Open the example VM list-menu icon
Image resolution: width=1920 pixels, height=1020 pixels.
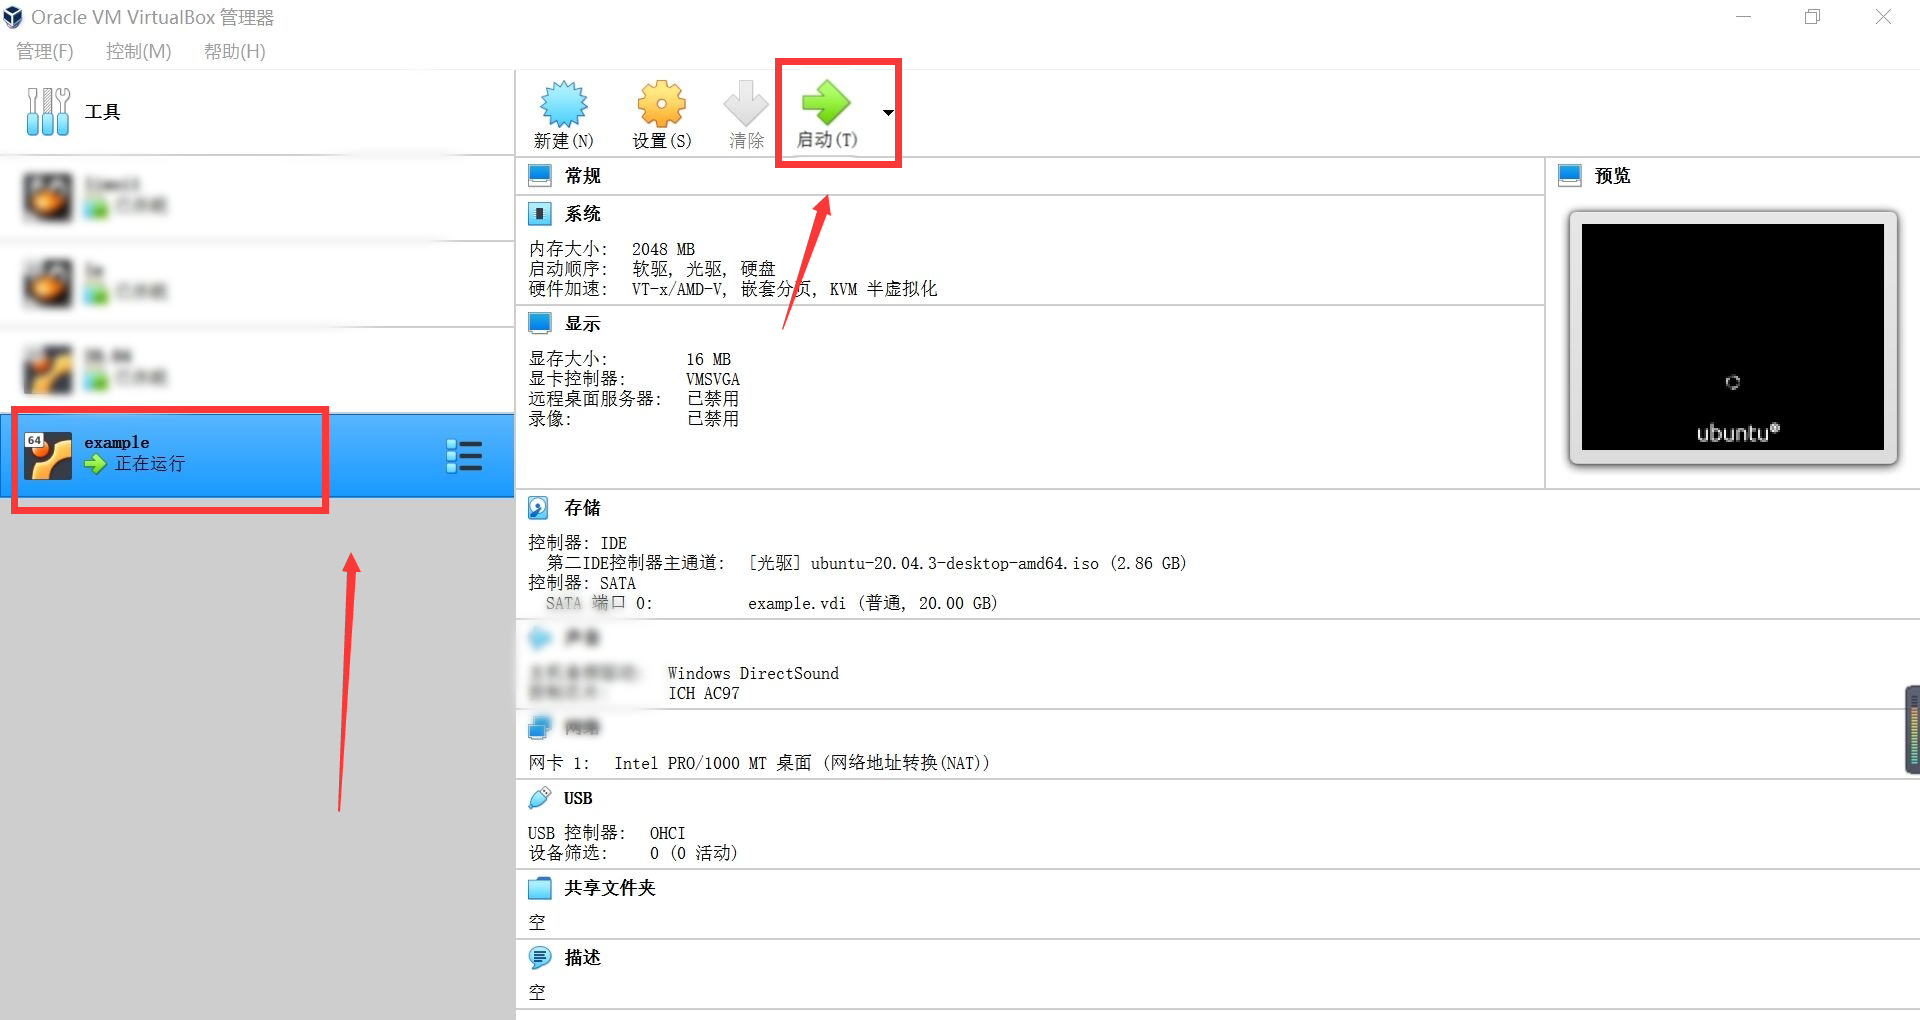click(x=464, y=455)
